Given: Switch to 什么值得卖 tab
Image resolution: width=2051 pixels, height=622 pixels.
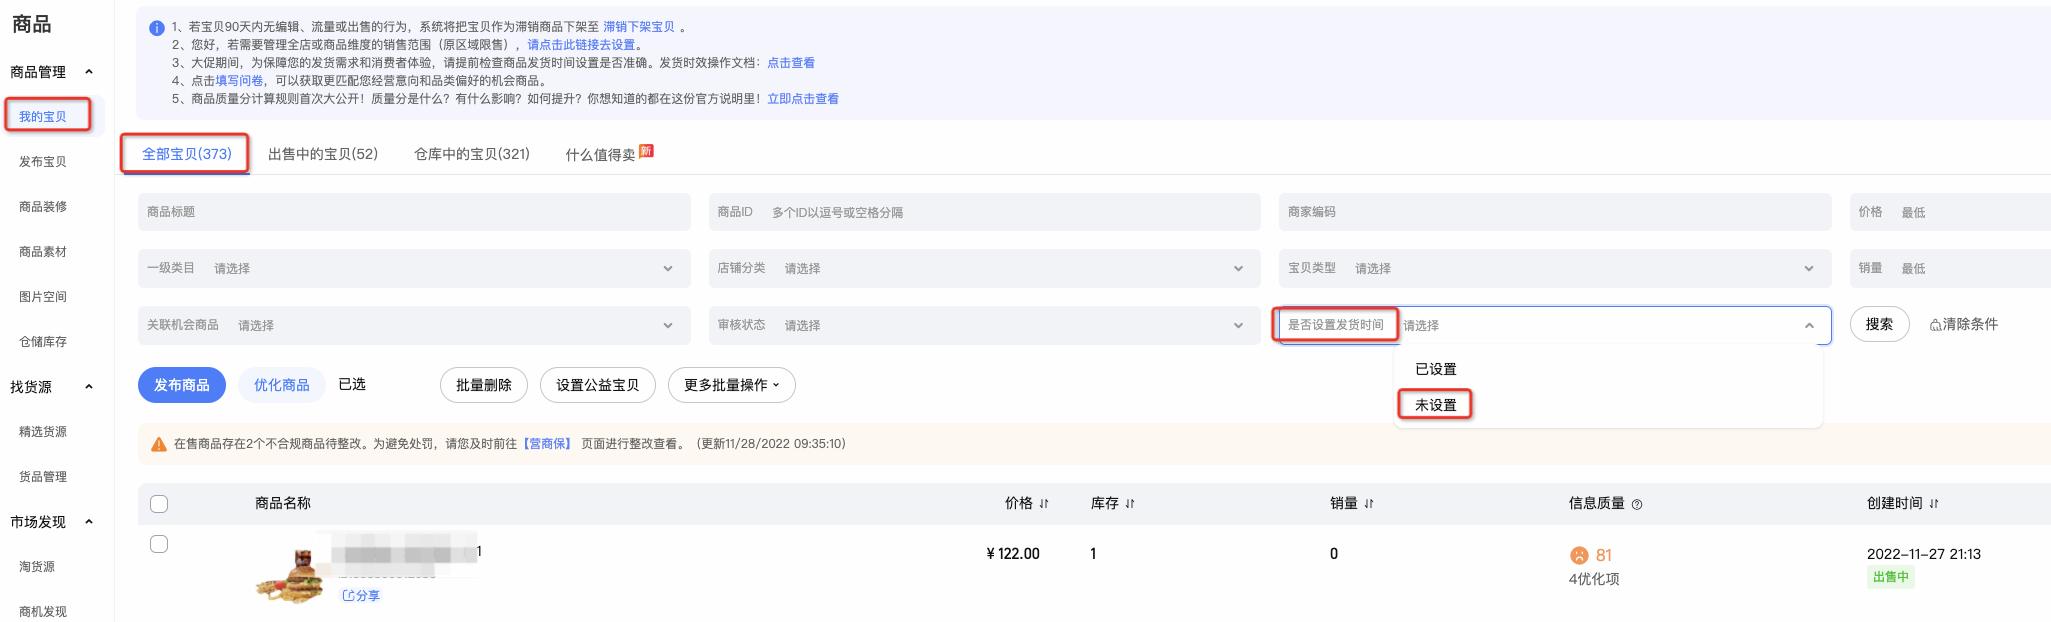Looking at the screenshot, I should point(600,155).
